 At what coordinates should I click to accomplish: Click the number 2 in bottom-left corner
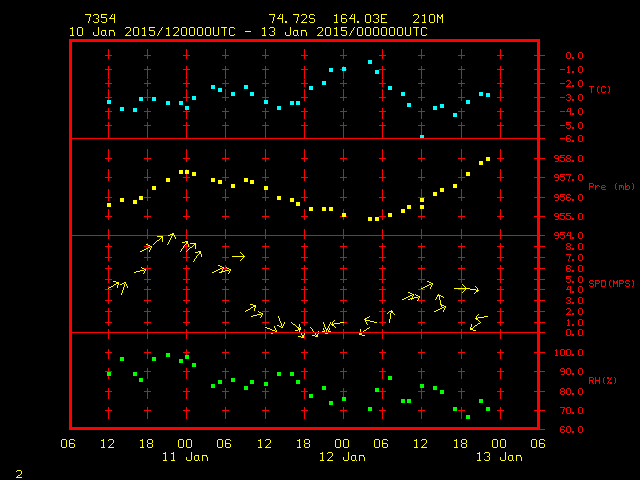(x=18, y=472)
